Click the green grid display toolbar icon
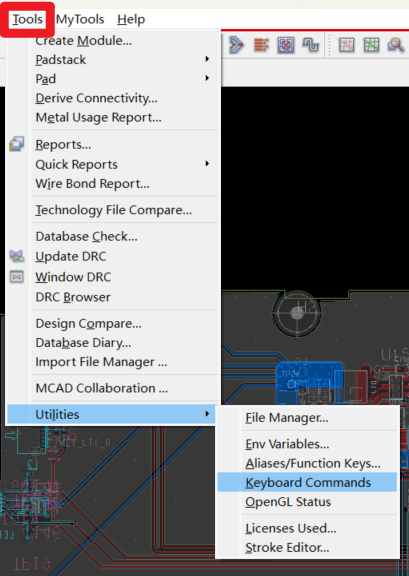Viewport: 409px width, 576px height. point(371,45)
